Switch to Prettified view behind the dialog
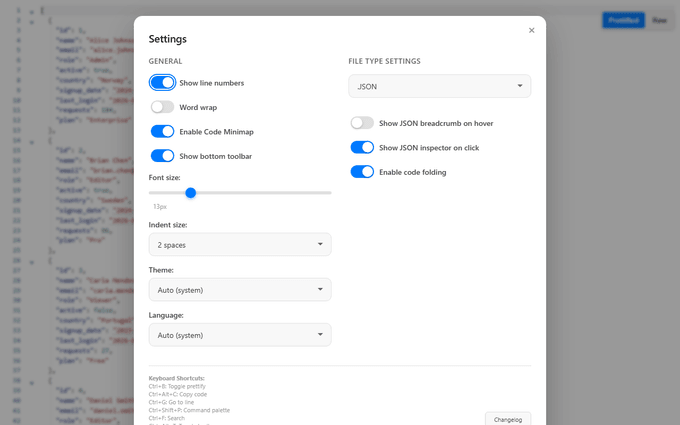680x425 pixels. click(623, 20)
